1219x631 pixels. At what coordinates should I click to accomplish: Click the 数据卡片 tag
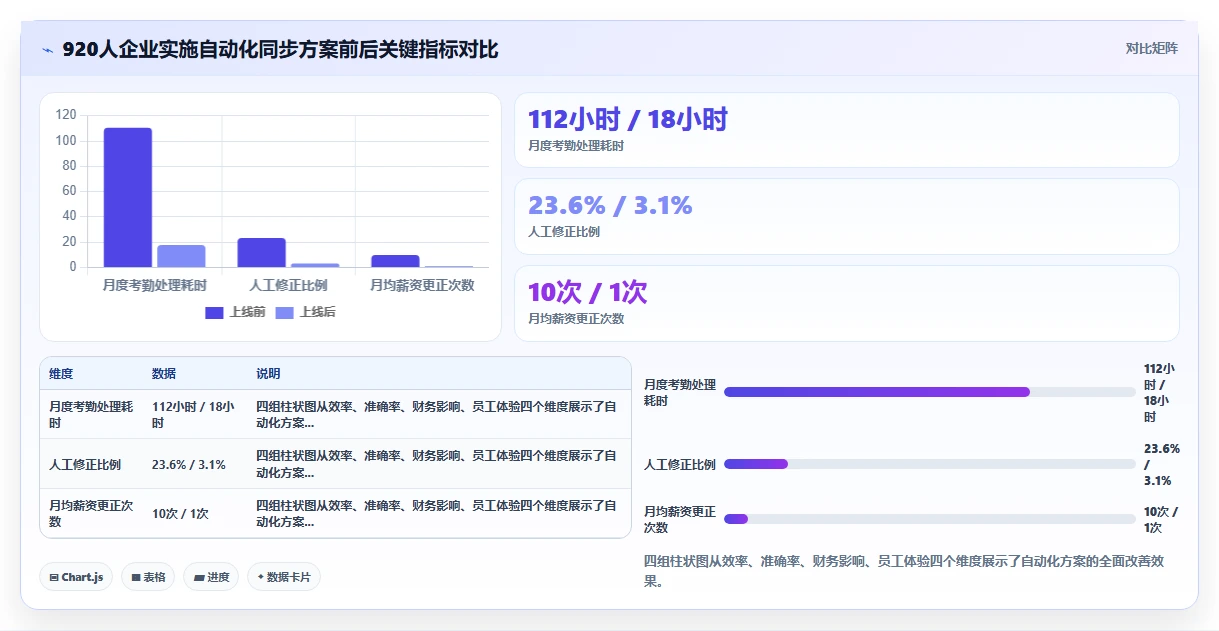tap(284, 577)
